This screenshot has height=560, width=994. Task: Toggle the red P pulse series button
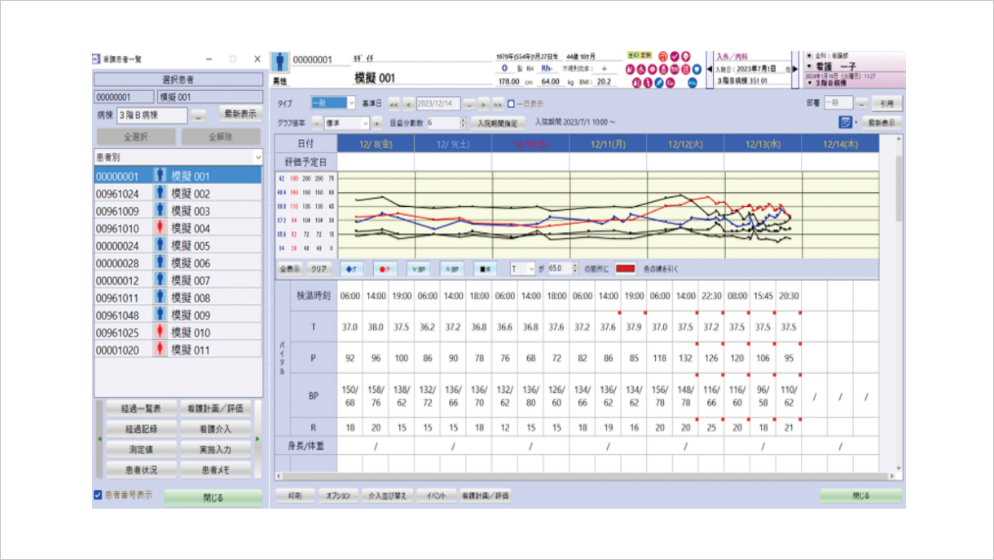coord(385,269)
